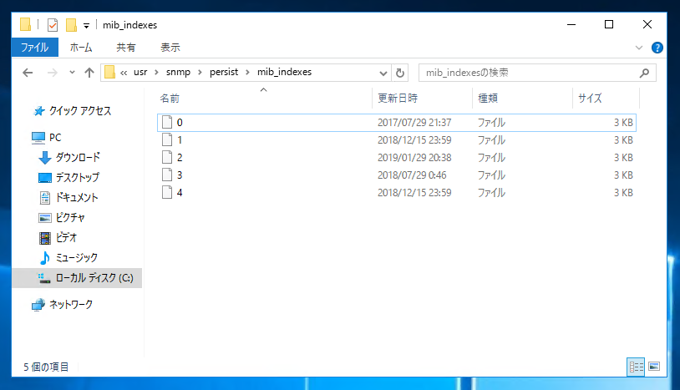Go forward with the right arrow
Screen dimensions: 680x390
[52, 72]
